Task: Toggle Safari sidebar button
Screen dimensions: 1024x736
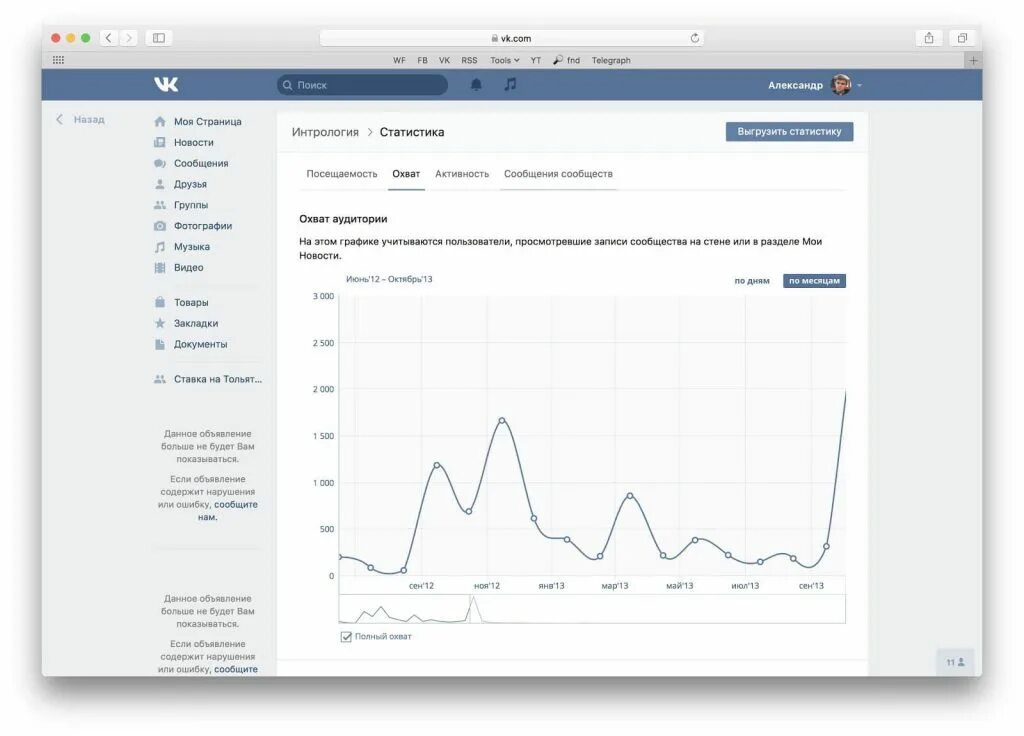Action: click(x=159, y=38)
